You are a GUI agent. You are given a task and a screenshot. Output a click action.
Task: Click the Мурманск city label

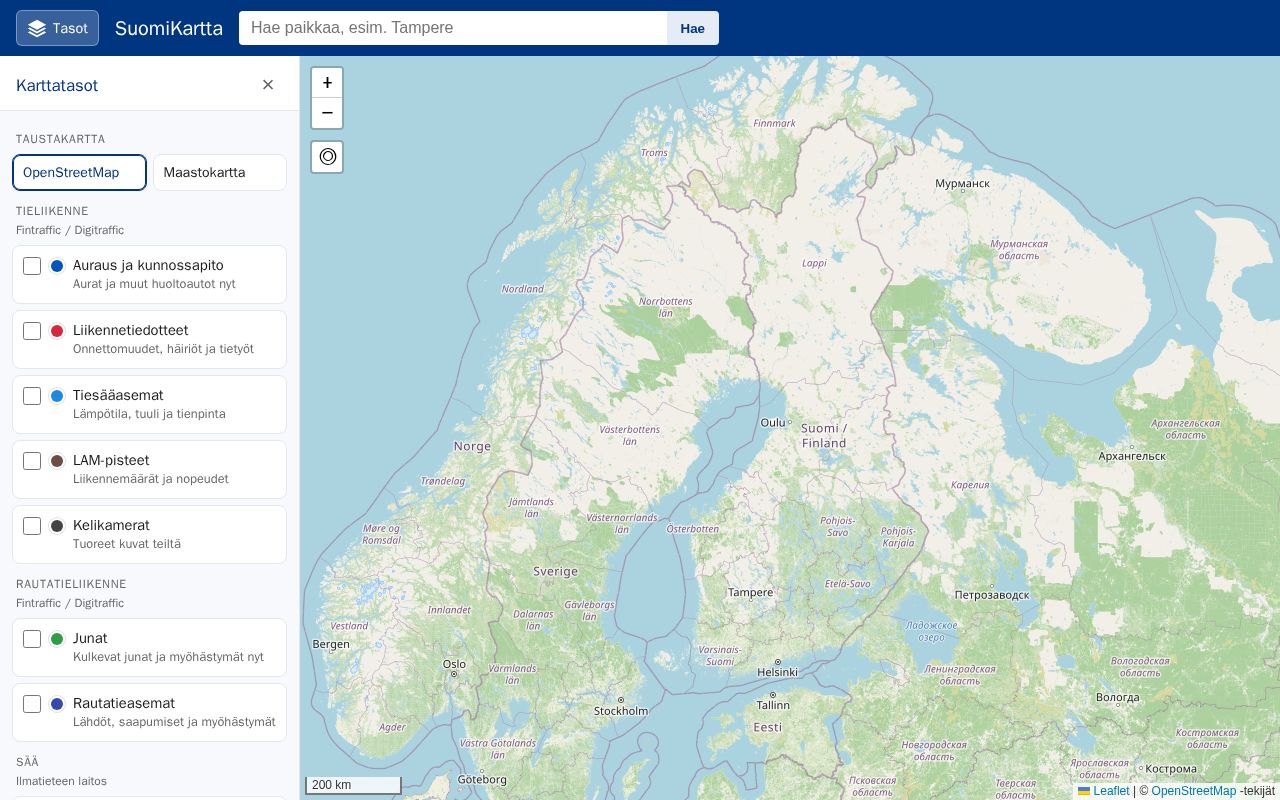962,183
